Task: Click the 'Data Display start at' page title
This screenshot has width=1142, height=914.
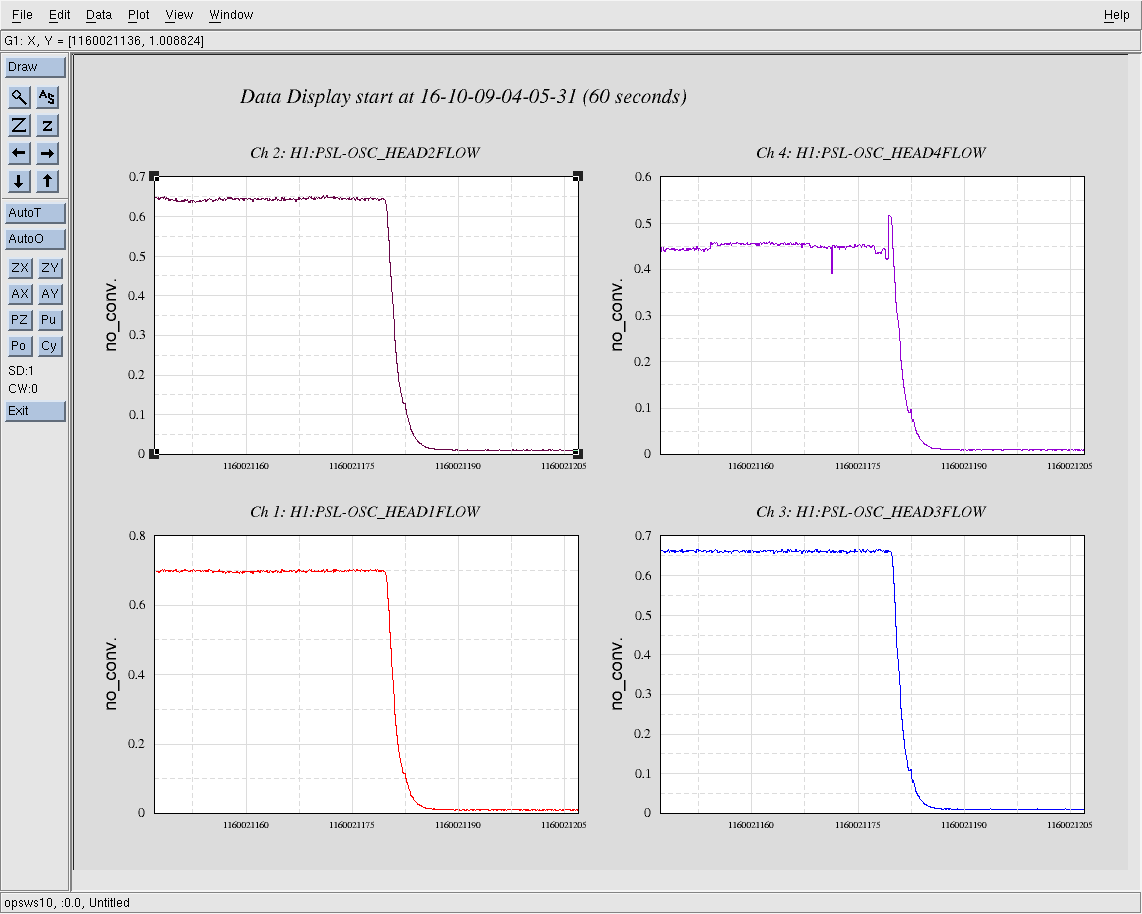Action: point(463,96)
